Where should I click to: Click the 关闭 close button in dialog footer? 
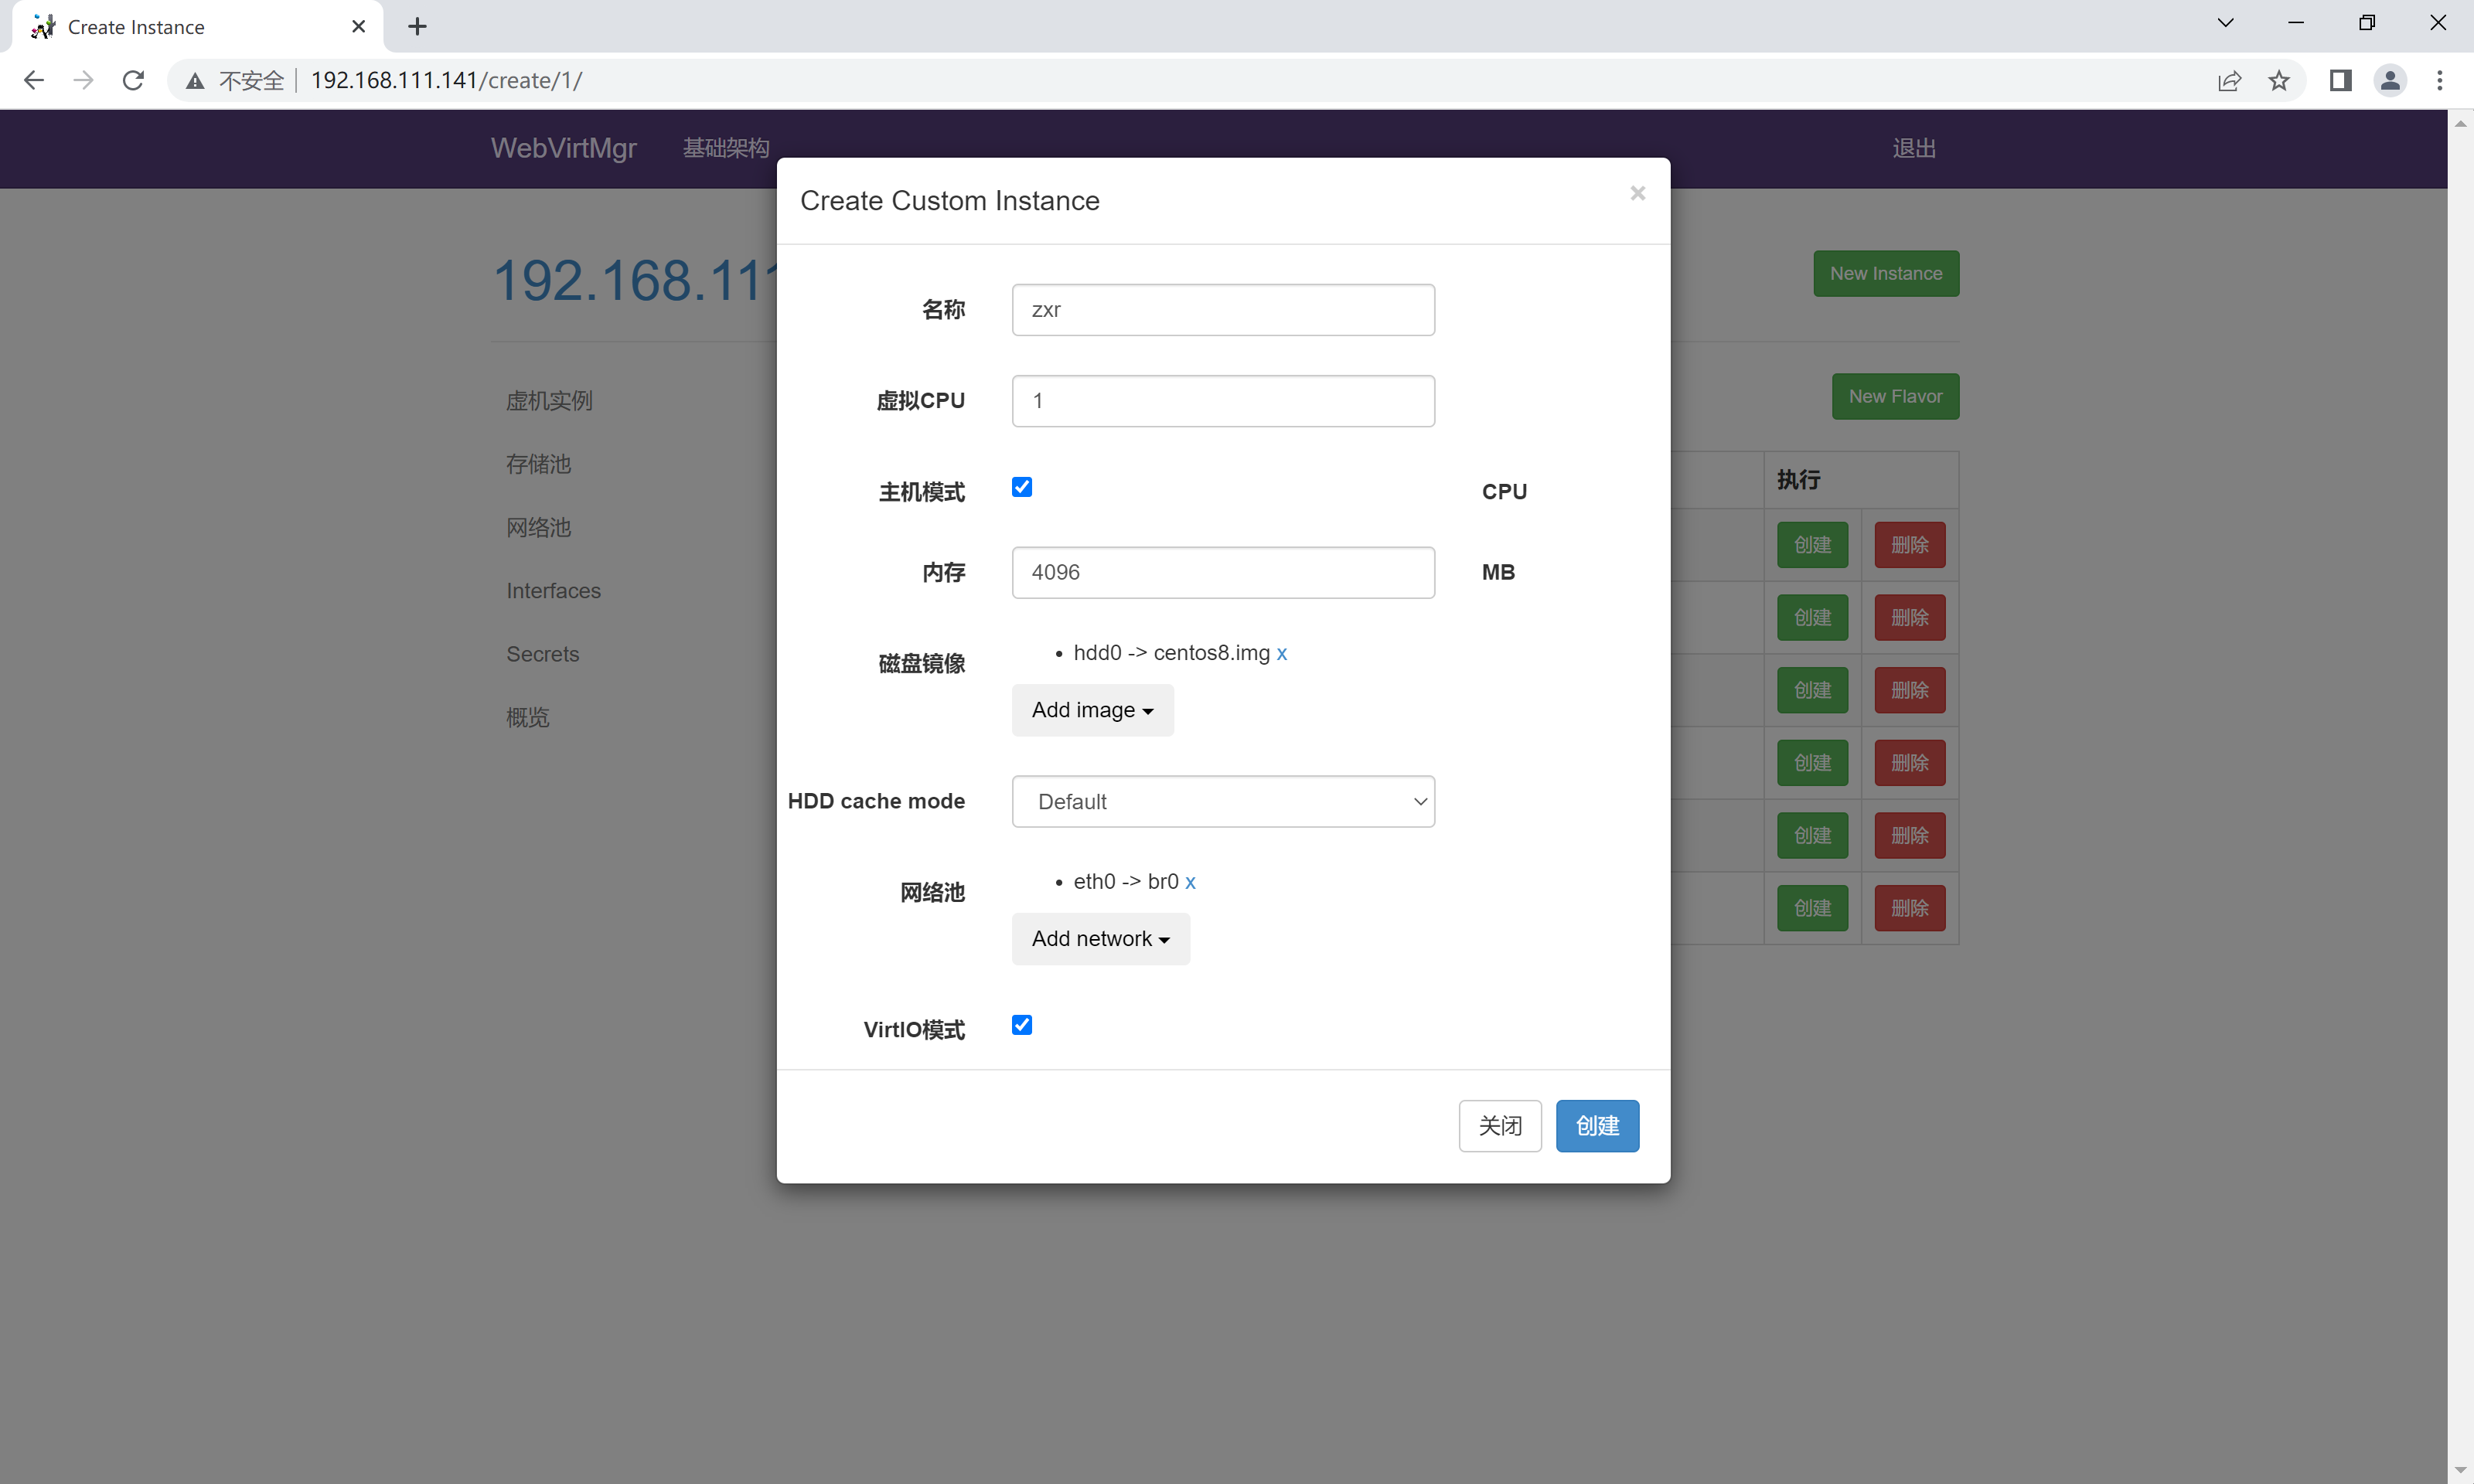1499,1126
